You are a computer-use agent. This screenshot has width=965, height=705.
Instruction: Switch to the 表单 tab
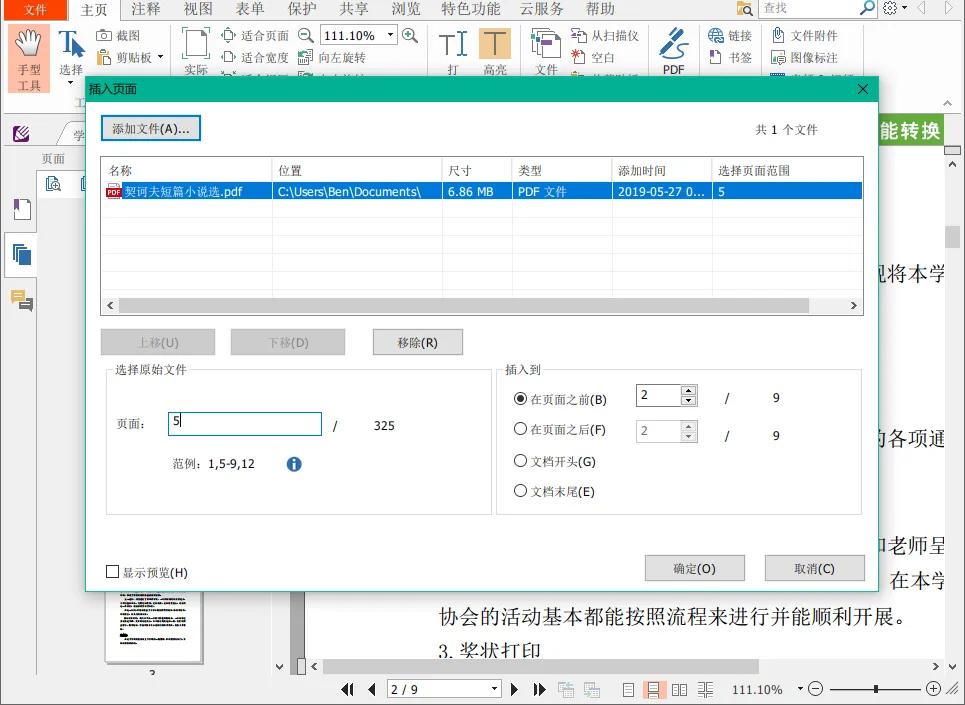[x=250, y=9]
